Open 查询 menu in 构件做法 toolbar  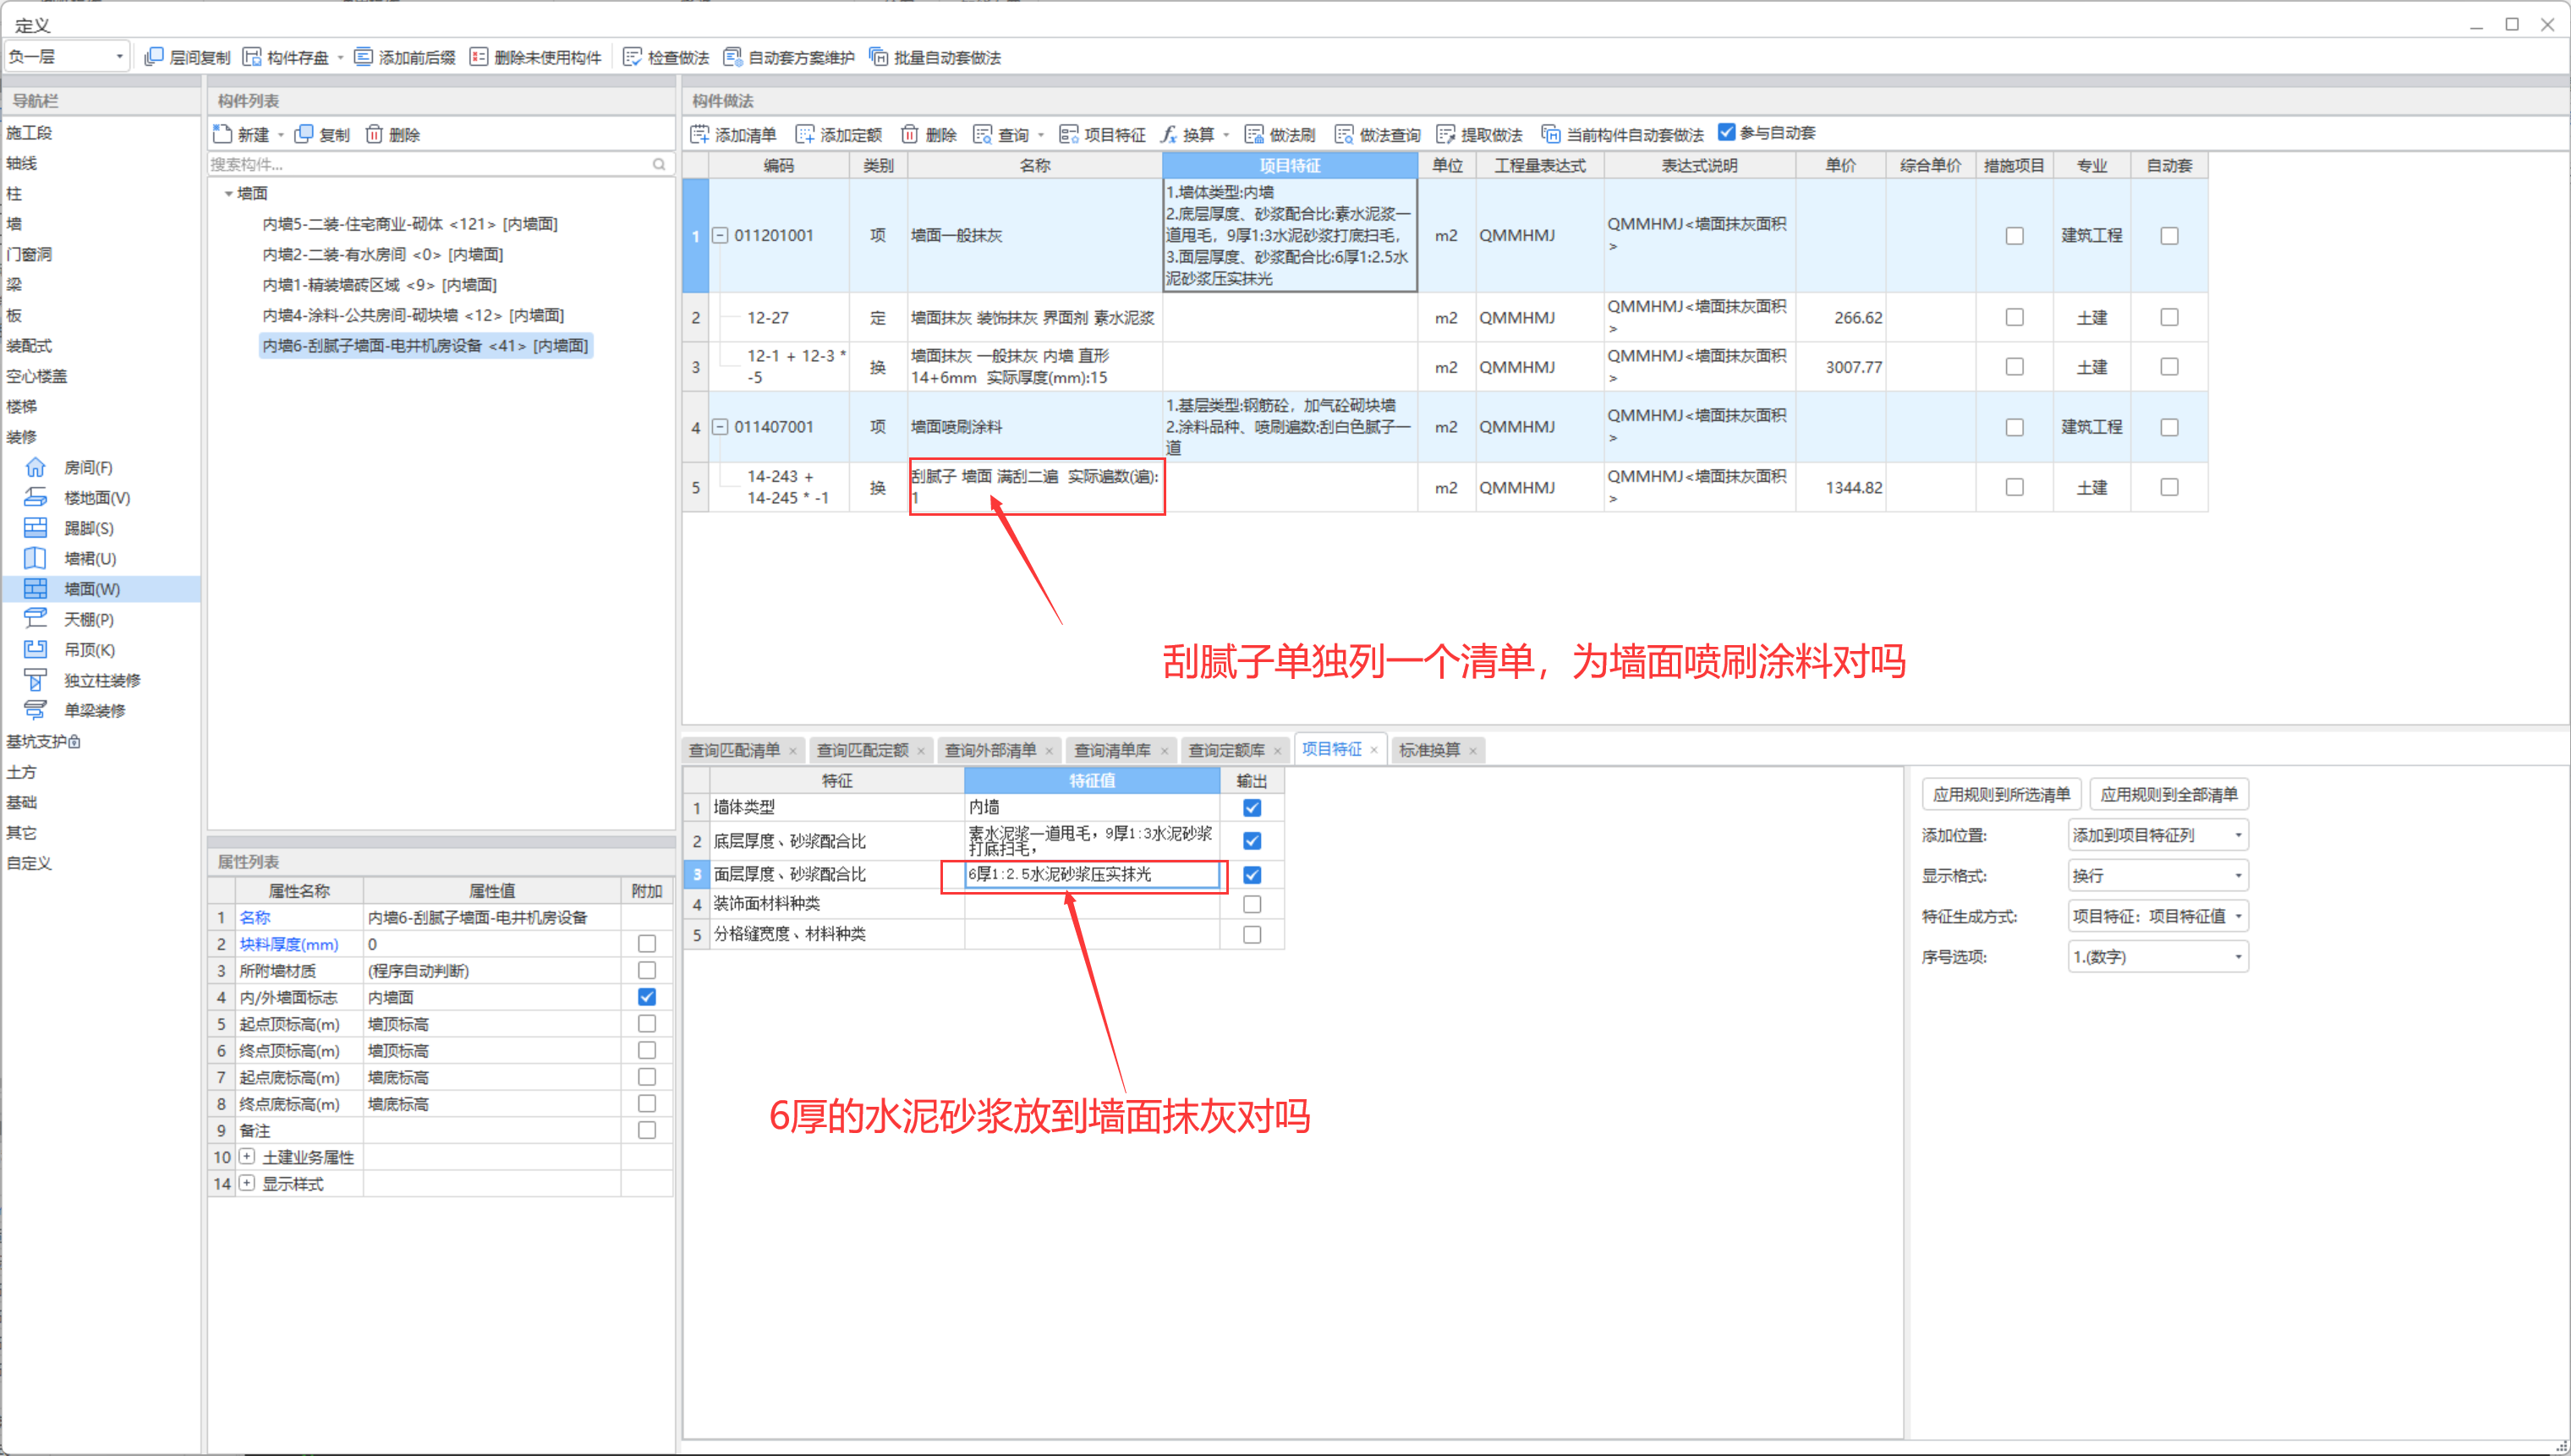[x=1009, y=134]
